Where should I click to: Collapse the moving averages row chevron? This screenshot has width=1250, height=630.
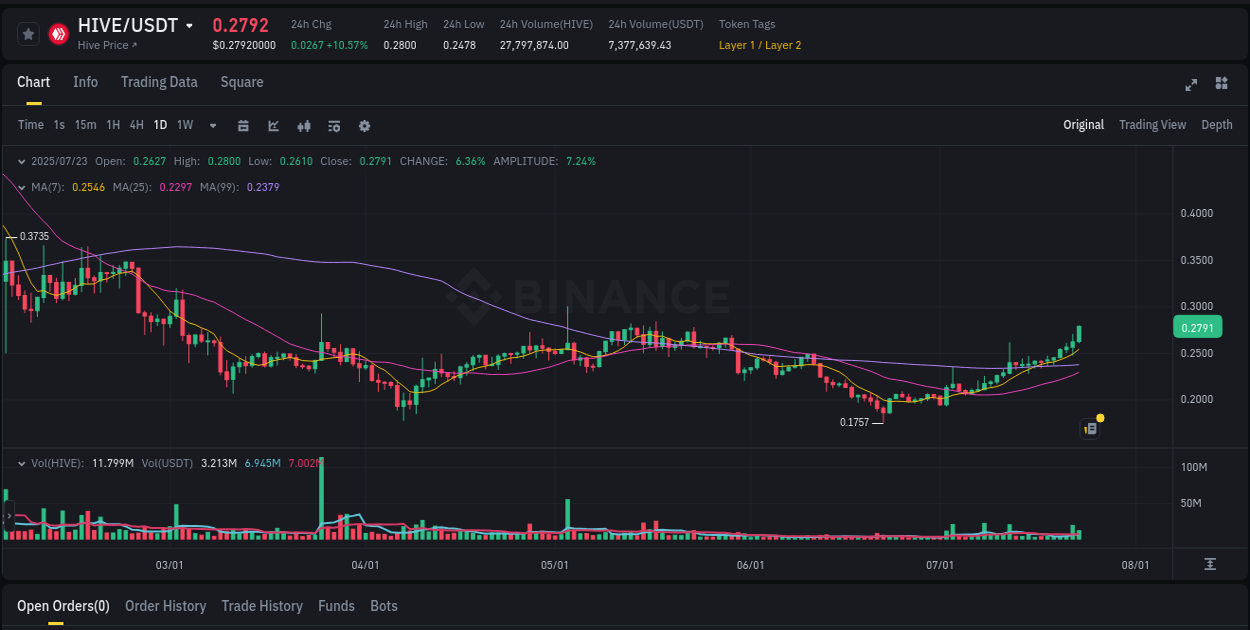click(21, 186)
